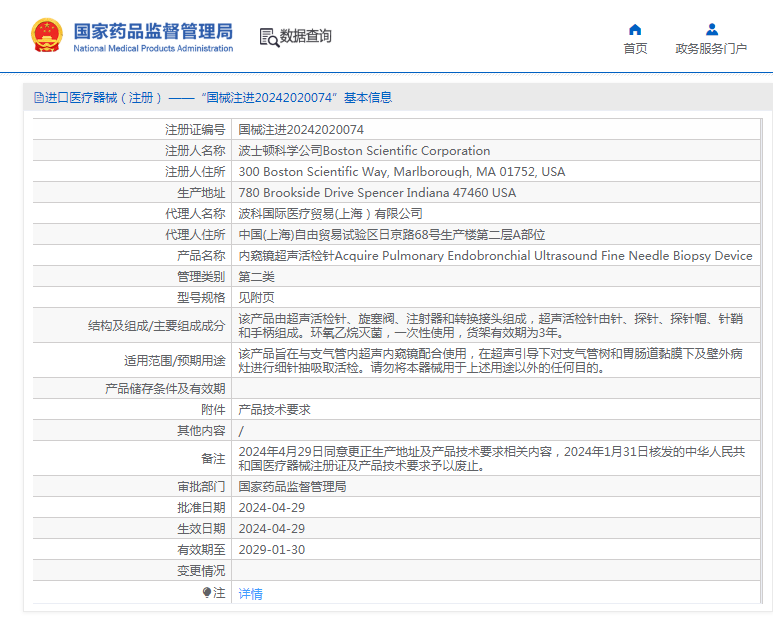Click the 注册人住所 row label
Viewport: 773px width, 623px height.
click(x=195, y=172)
